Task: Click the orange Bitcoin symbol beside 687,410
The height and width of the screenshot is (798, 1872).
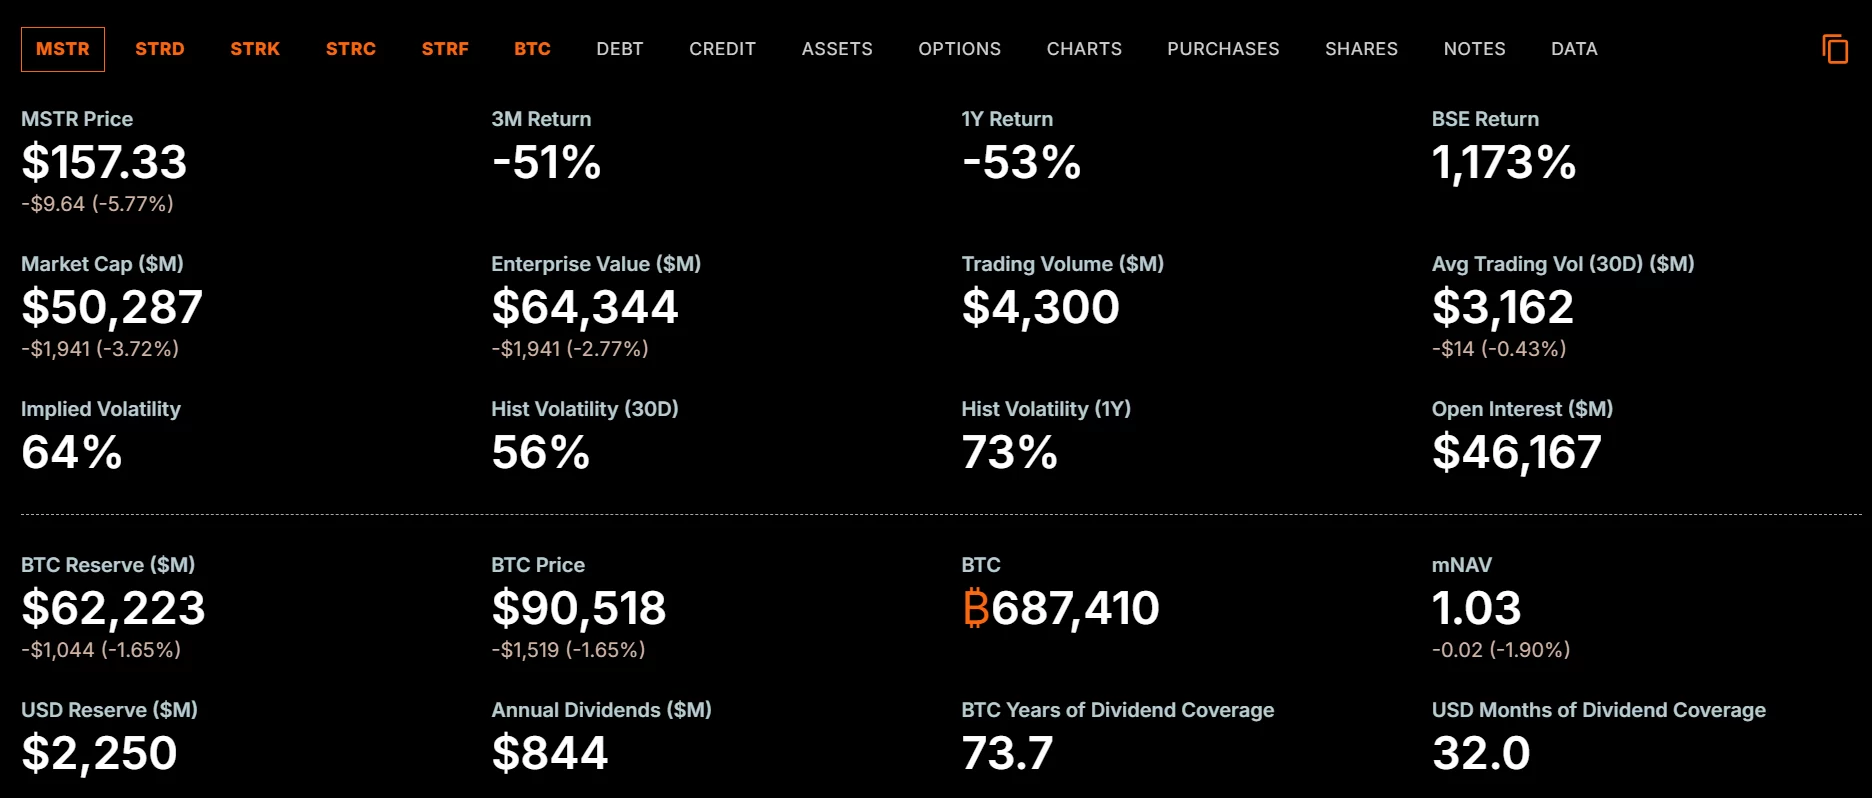Action: tap(975, 608)
